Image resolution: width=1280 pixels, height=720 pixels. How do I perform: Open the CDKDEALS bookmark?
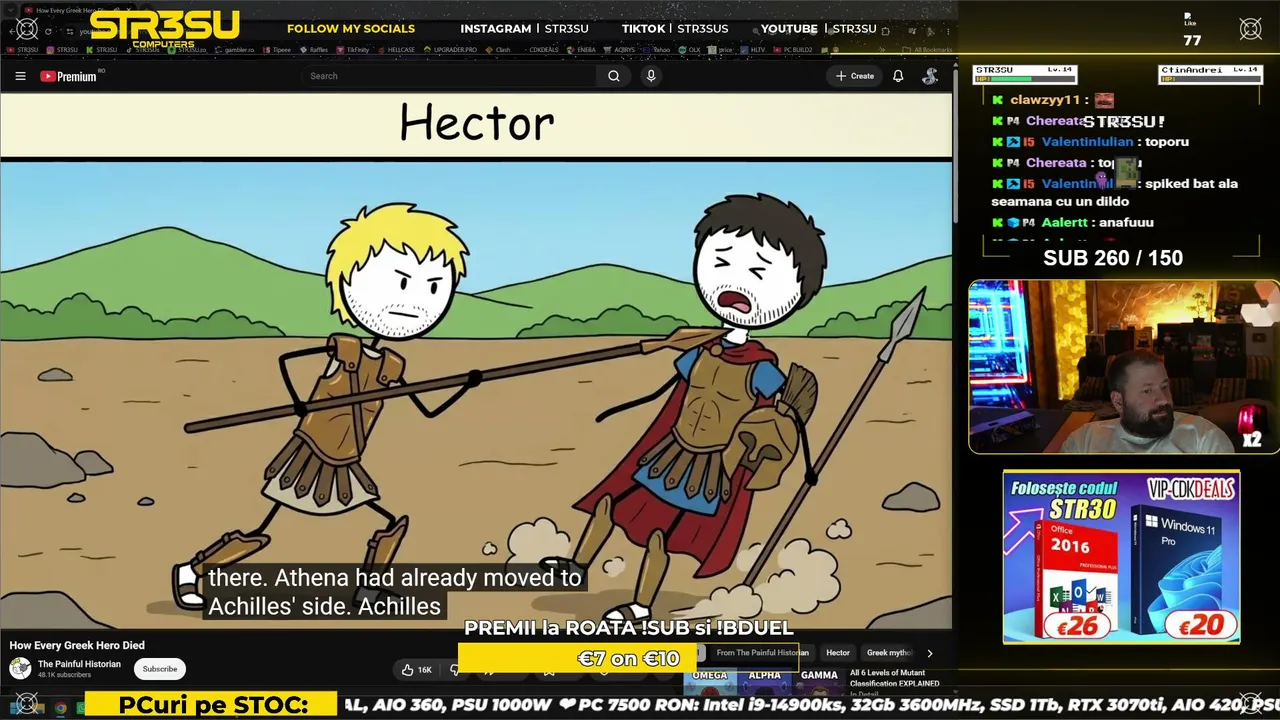[540, 50]
